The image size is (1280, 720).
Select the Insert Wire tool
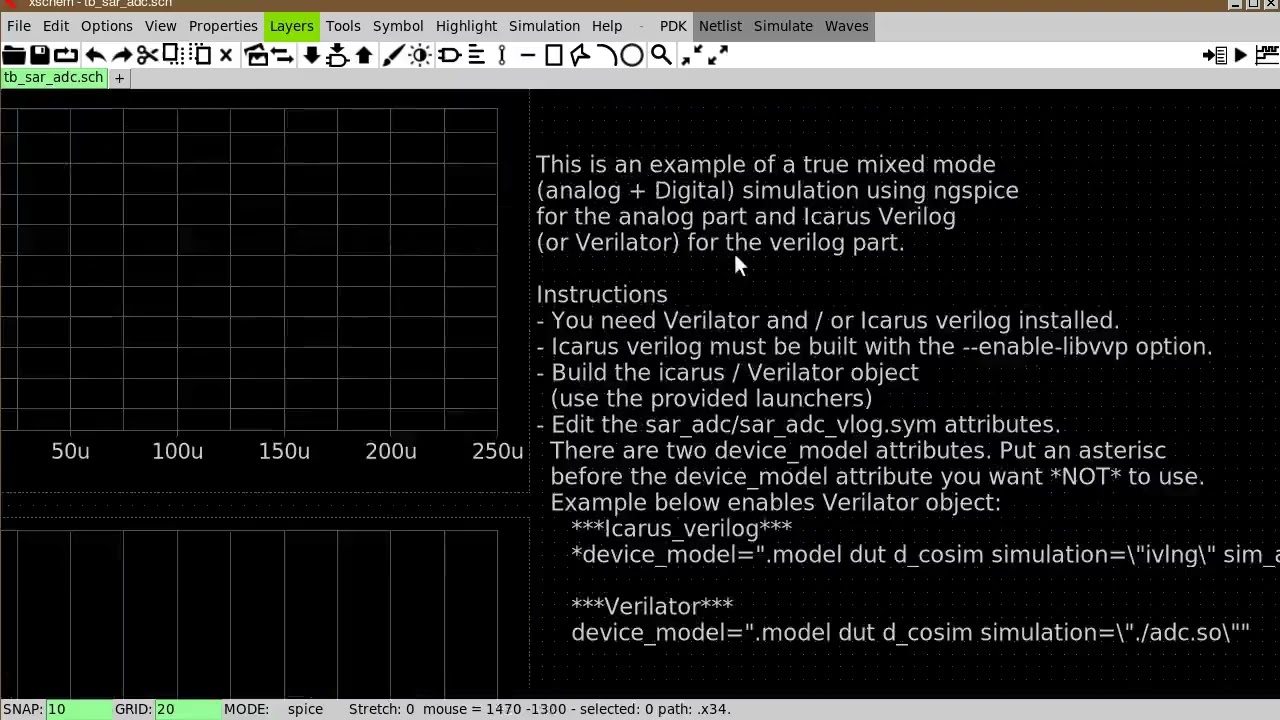pos(502,55)
